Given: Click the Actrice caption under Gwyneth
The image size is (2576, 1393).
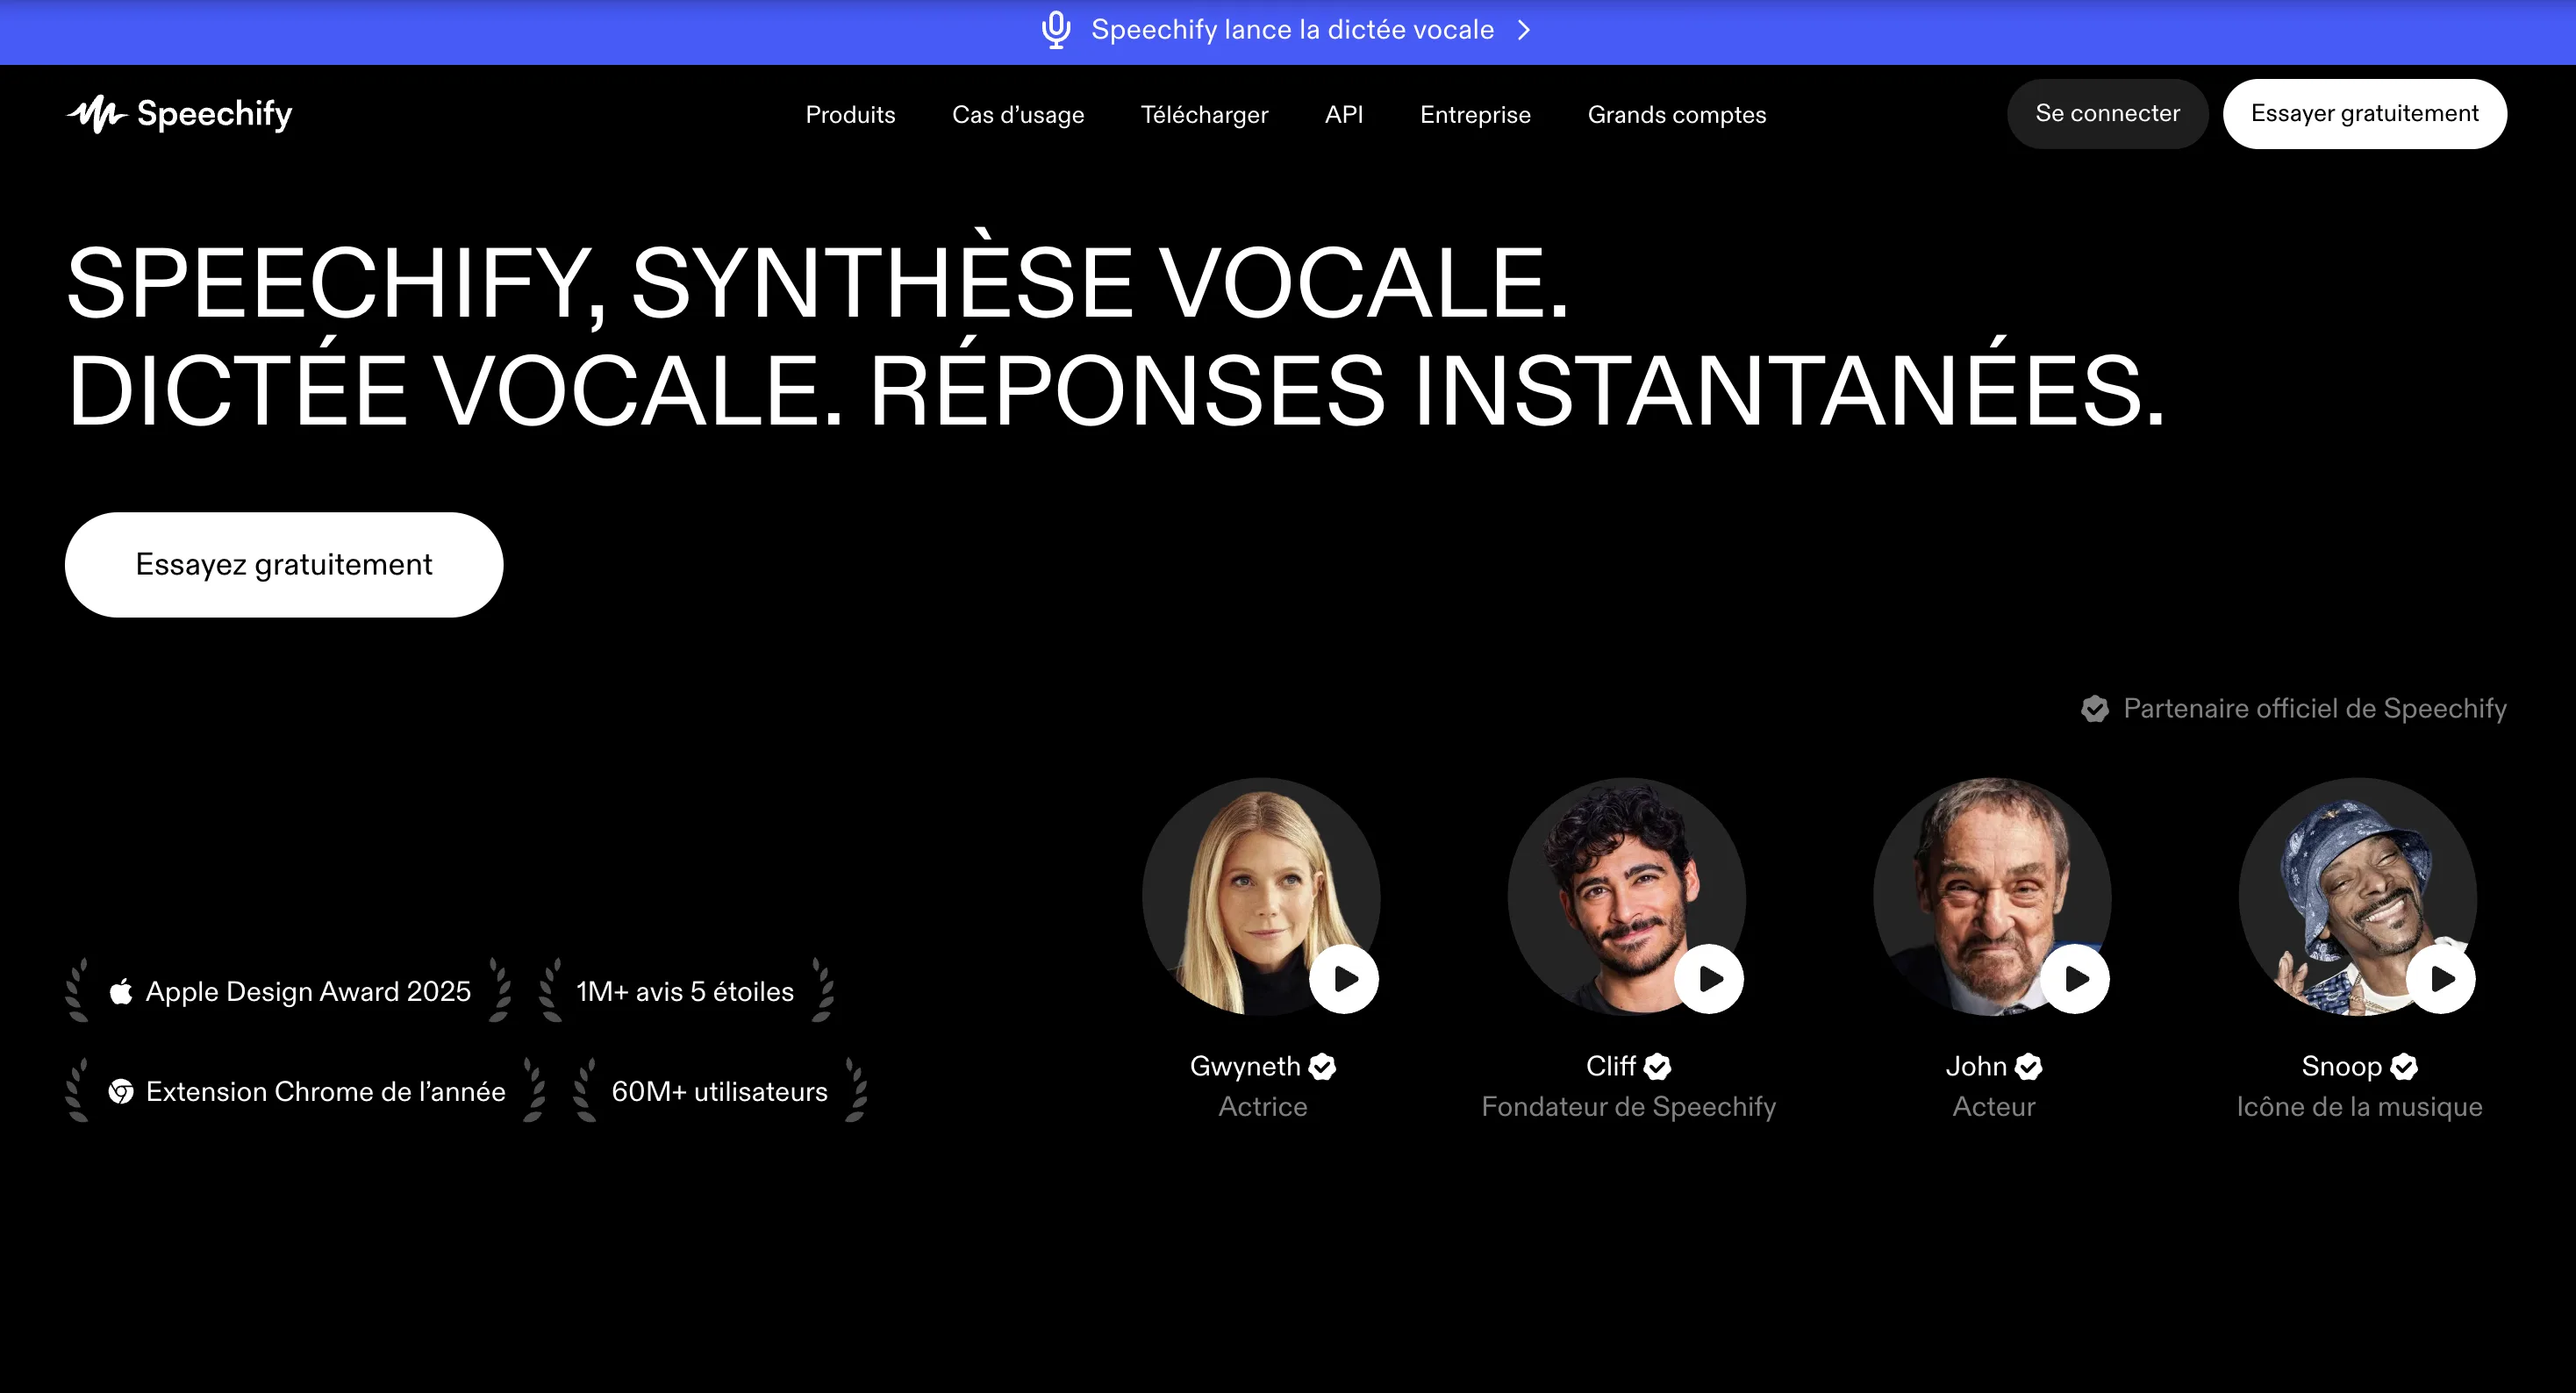Looking at the screenshot, I should tap(1262, 1107).
